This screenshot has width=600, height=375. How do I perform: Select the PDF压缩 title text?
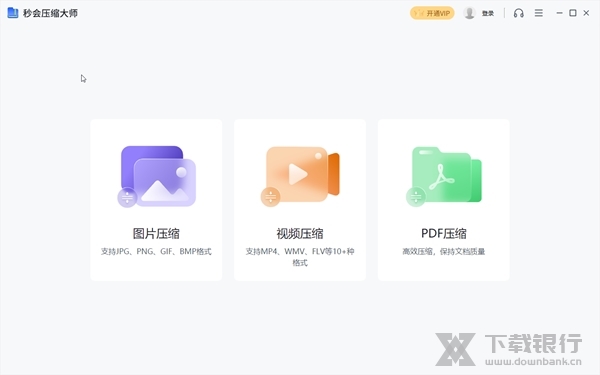click(x=444, y=233)
